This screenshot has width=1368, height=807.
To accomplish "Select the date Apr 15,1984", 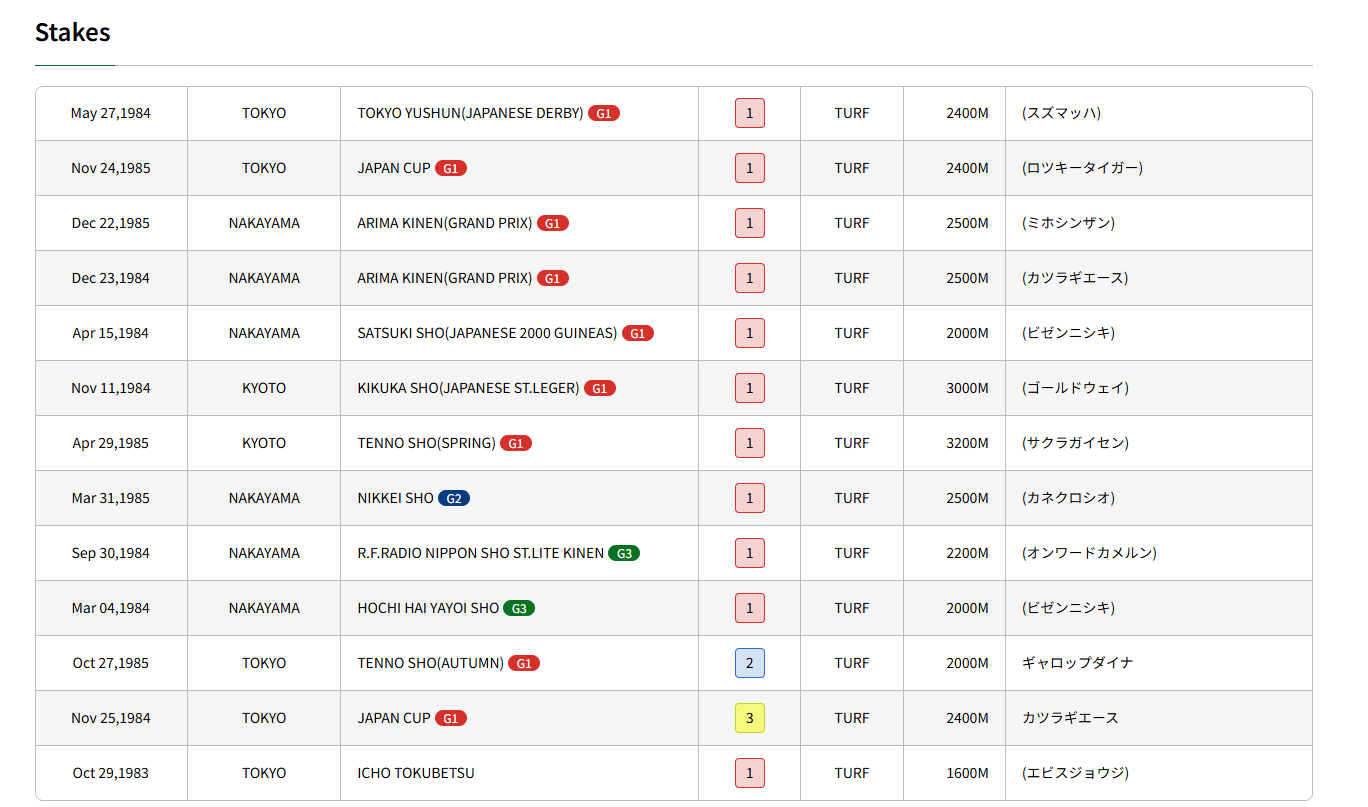I will [111, 333].
